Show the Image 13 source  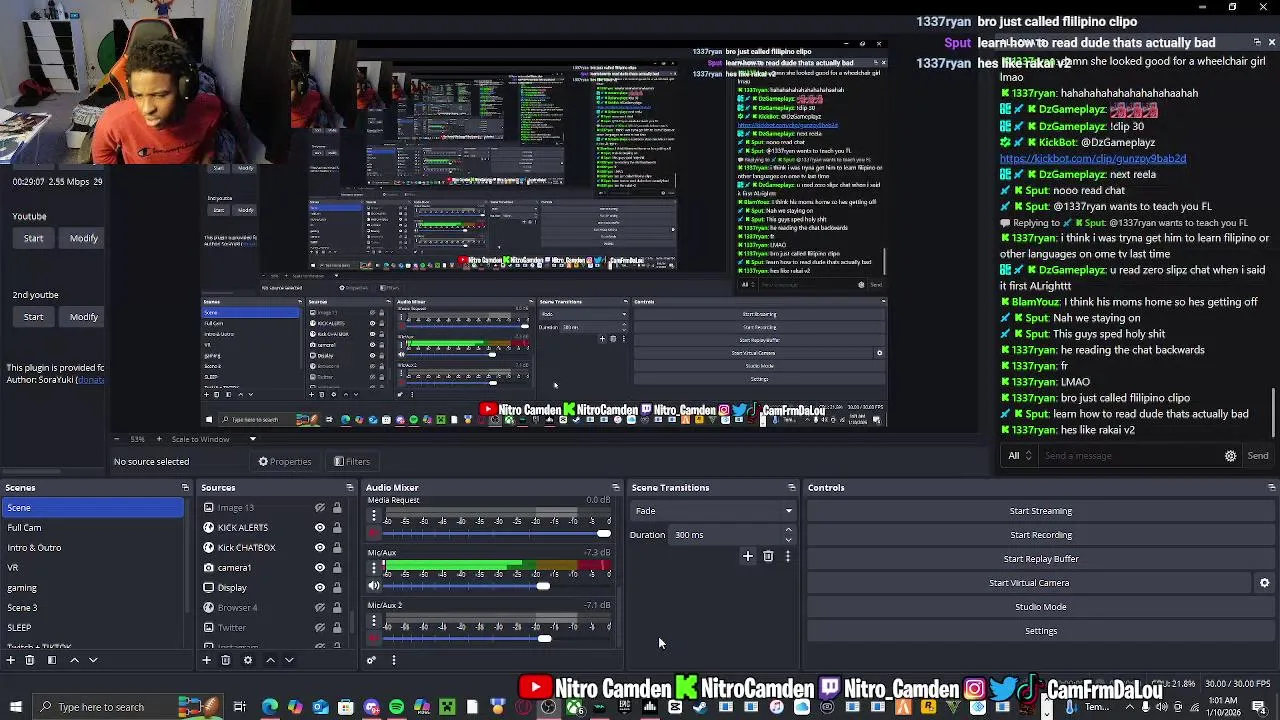pyautogui.click(x=320, y=508)
